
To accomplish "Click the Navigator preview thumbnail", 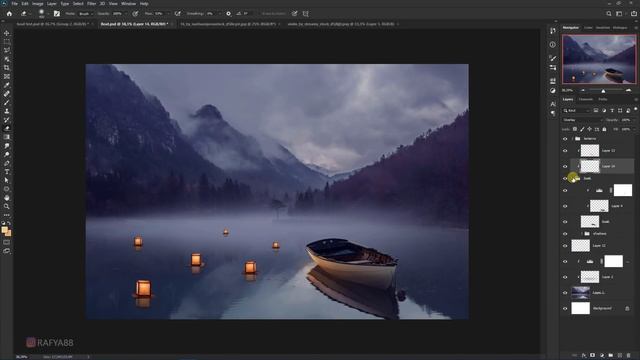I will click(x=599, y=59).
